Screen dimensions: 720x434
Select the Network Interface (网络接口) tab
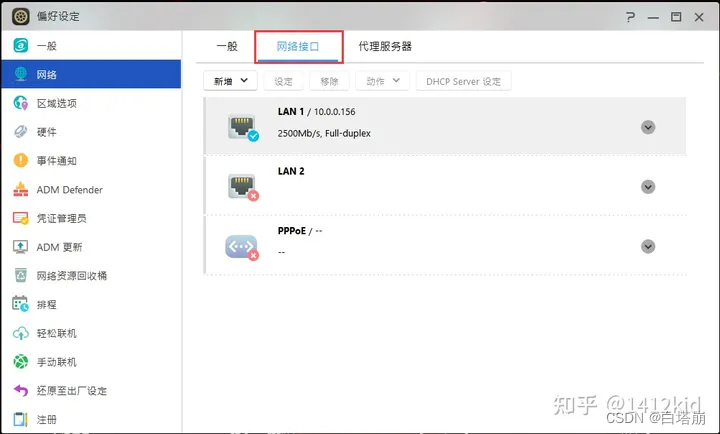pos(298,46)
